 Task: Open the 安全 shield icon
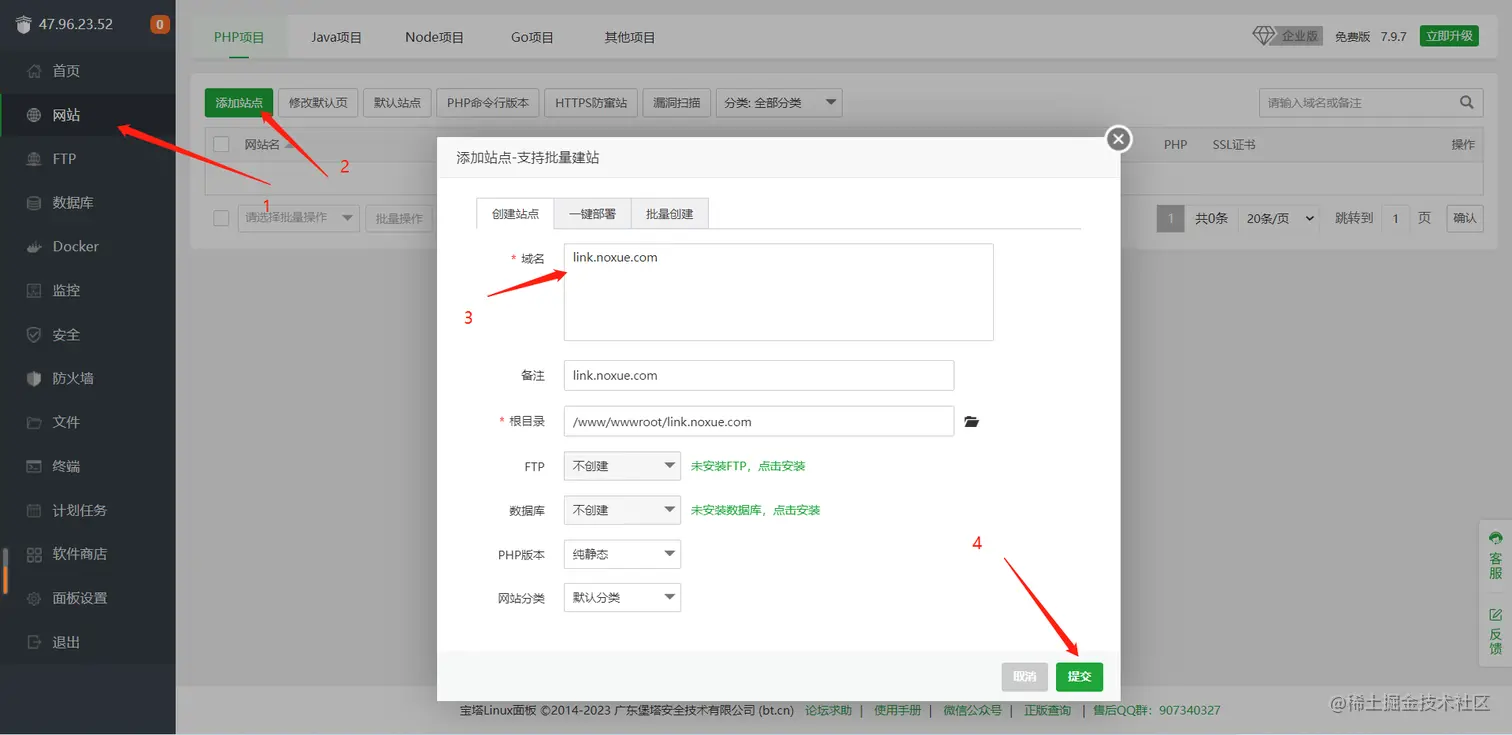click(34, 335)
